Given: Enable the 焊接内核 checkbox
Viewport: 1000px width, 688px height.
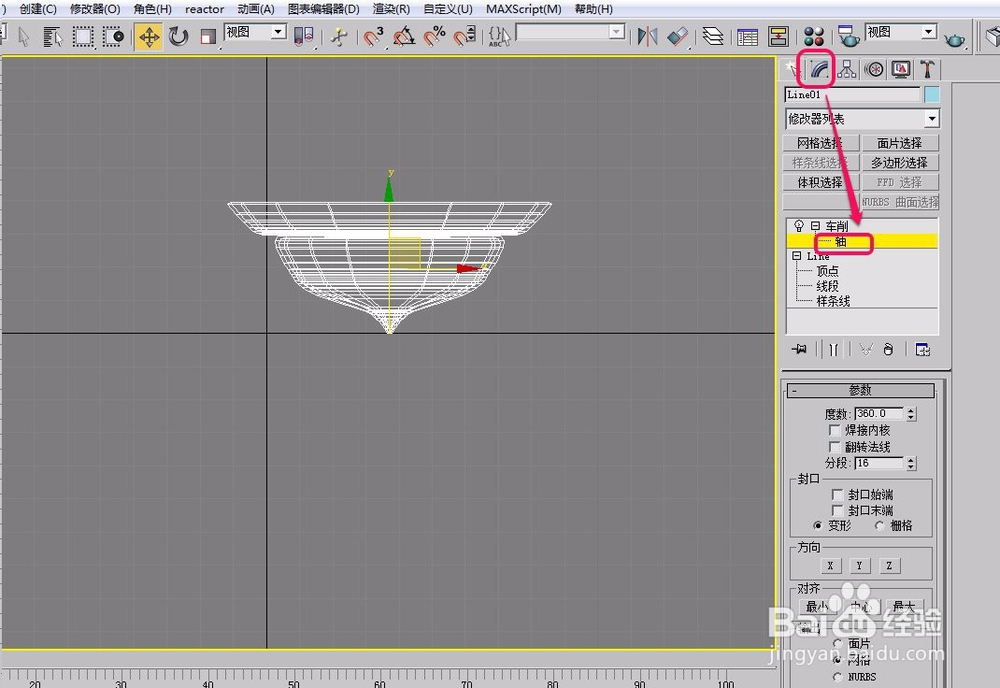Looking at the screenshot, I should point(834,430).
